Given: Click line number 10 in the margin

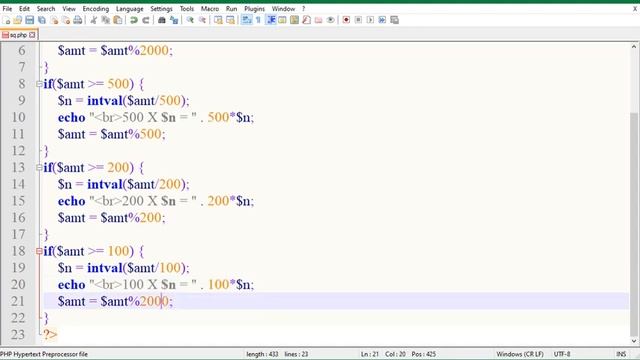Looking at the screenshot, I should pos(18,118).
